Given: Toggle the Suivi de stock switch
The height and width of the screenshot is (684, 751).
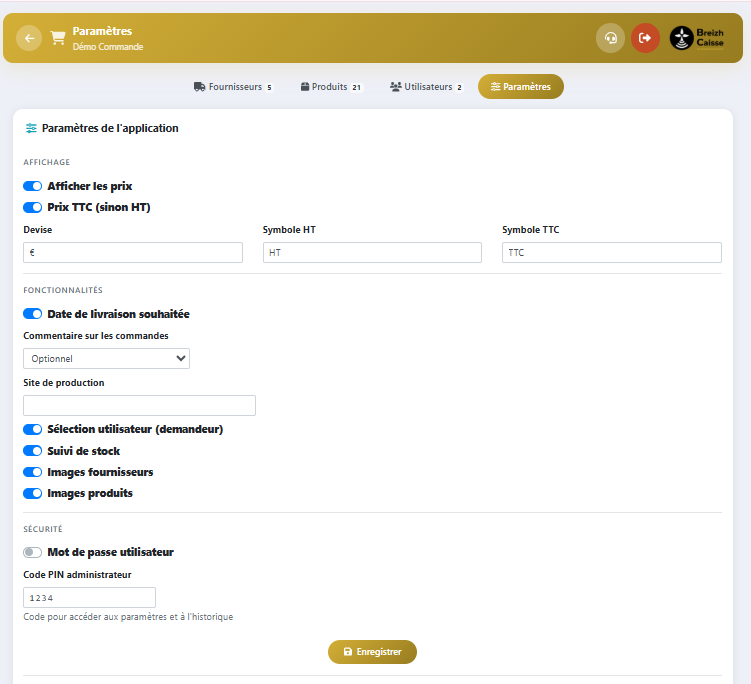Looking at the screenshot, I should 32,451.
